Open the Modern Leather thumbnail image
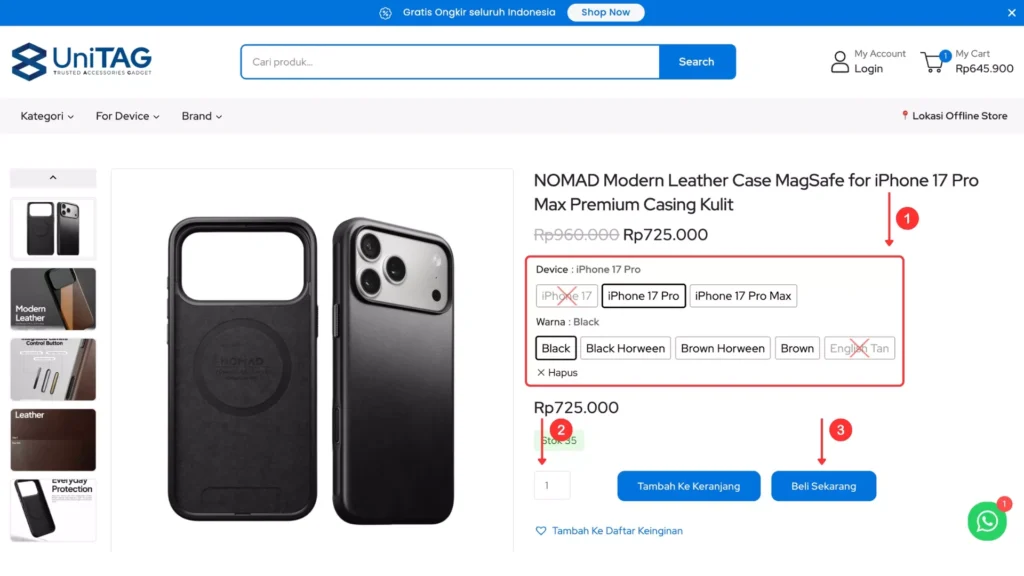This screenshot has width=1024, height=576. pyautogui.click(x=53, y=299)
